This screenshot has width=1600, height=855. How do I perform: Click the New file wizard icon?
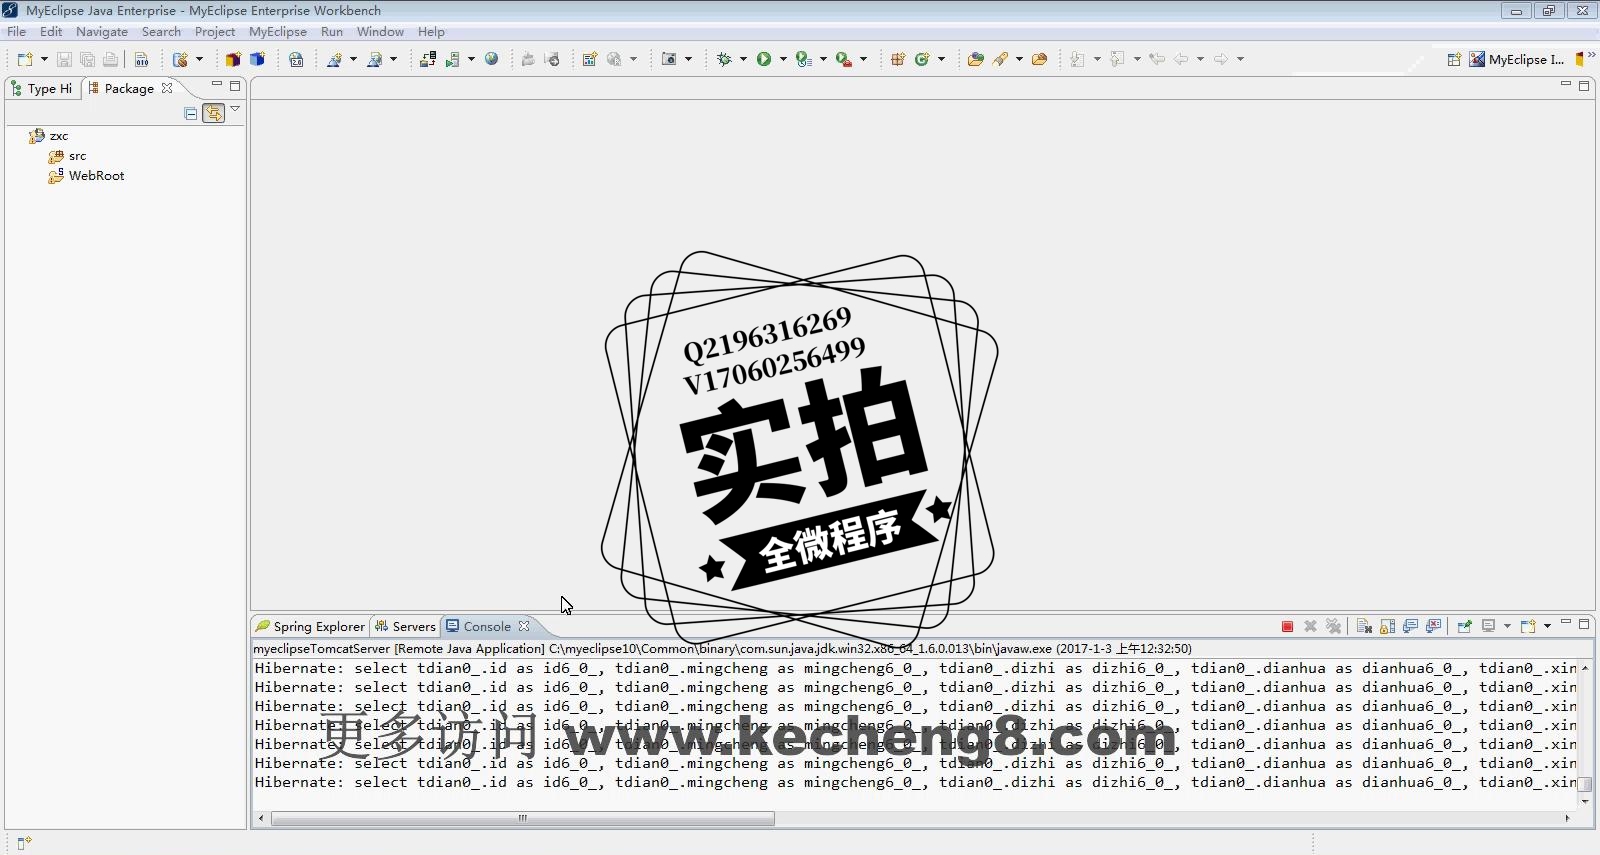(x=25, y=59)
